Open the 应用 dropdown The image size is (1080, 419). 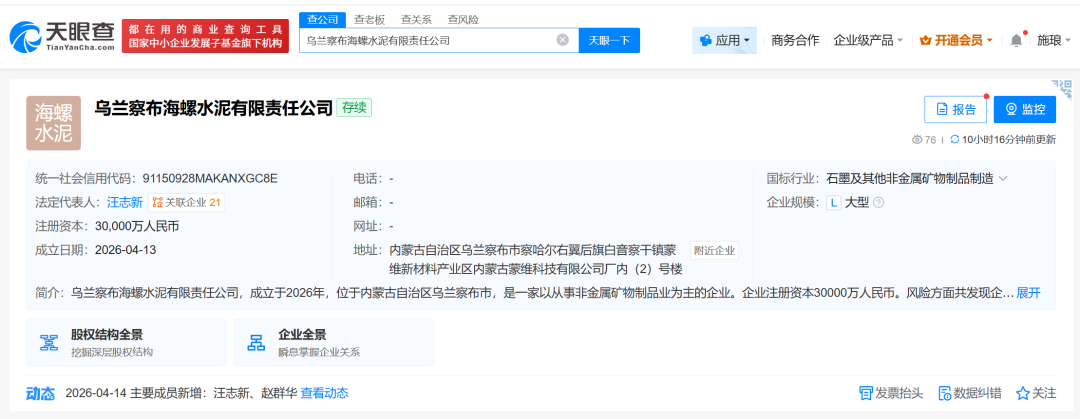tap(725, 41)
